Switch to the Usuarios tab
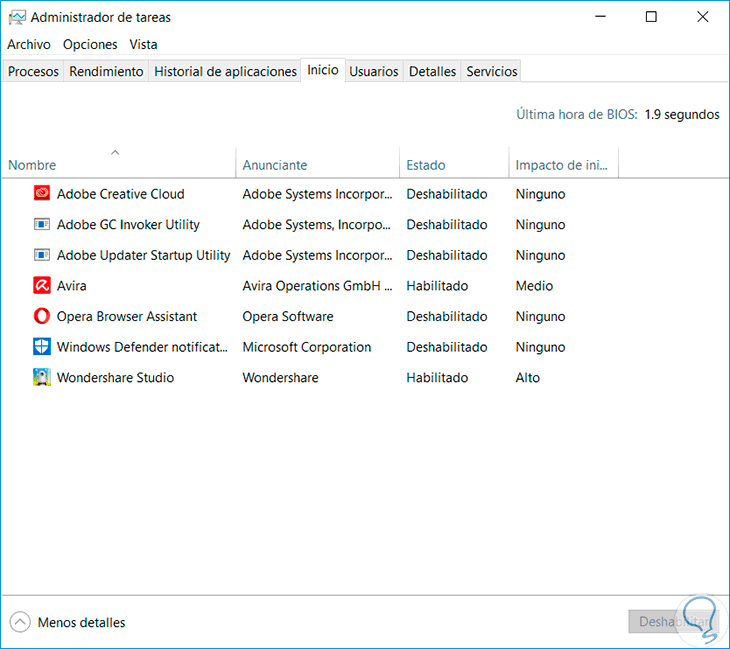This screenshot has width=730, height=649. coord(374,71)
